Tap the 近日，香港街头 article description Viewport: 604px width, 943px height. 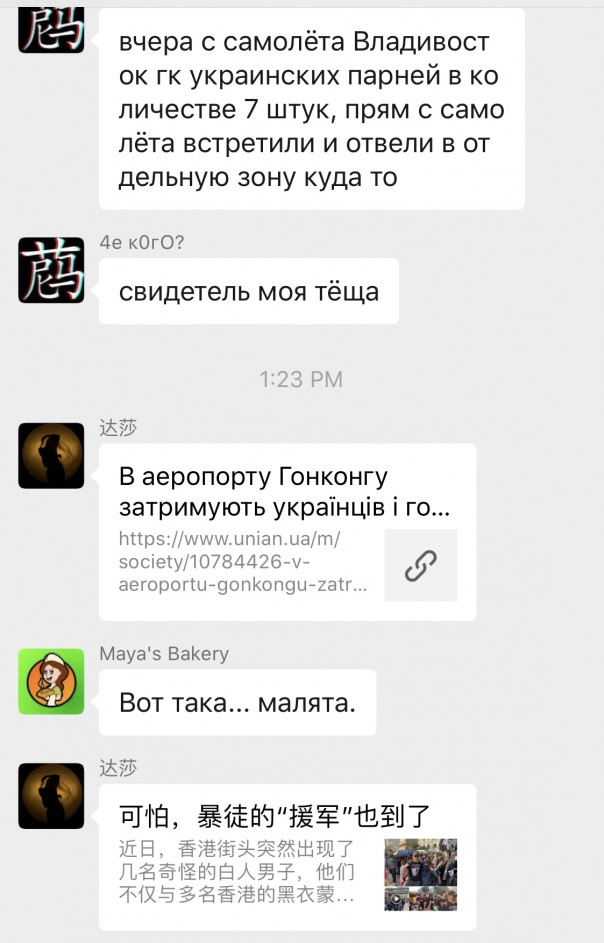[237, 871]
